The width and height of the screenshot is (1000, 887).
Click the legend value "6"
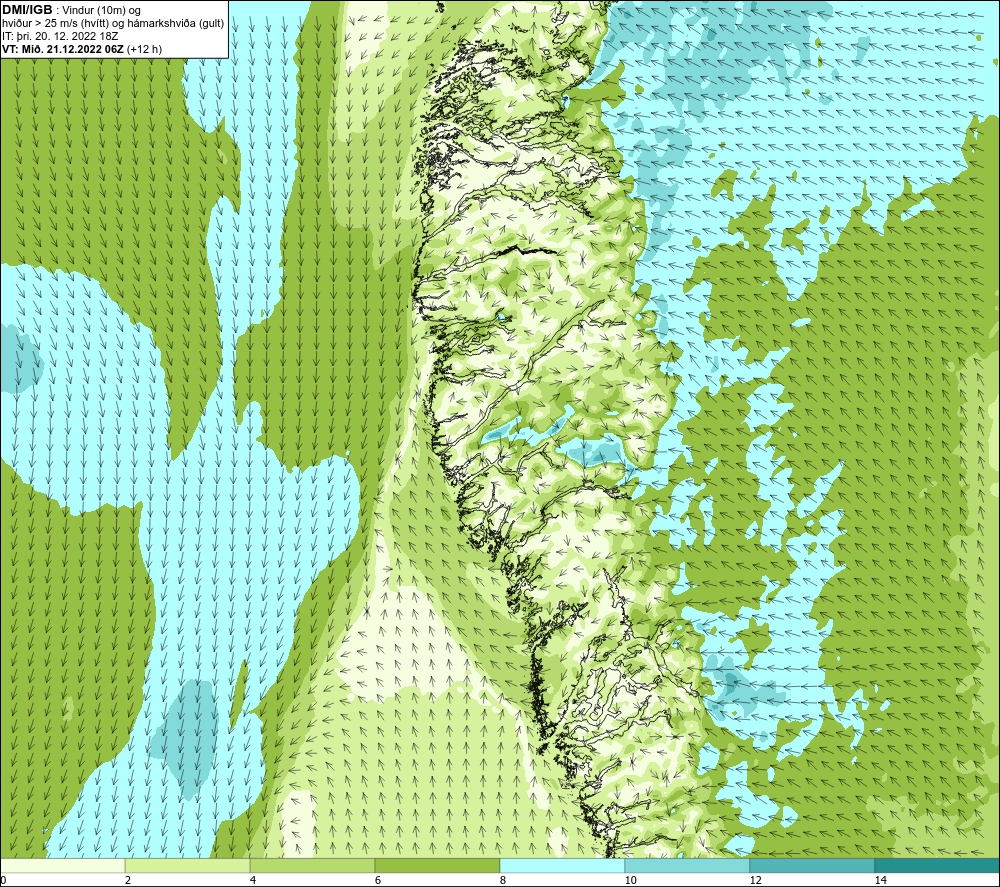point(378,880)
